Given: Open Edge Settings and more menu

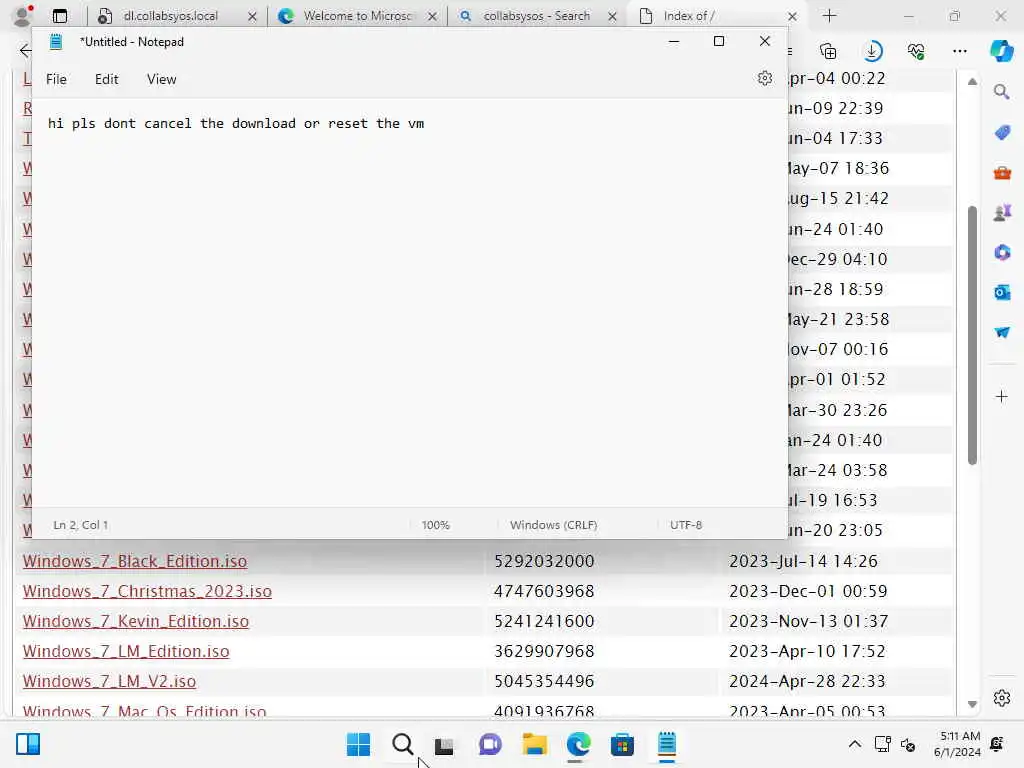Looking at the screenshot, I should tap(959, 51).
